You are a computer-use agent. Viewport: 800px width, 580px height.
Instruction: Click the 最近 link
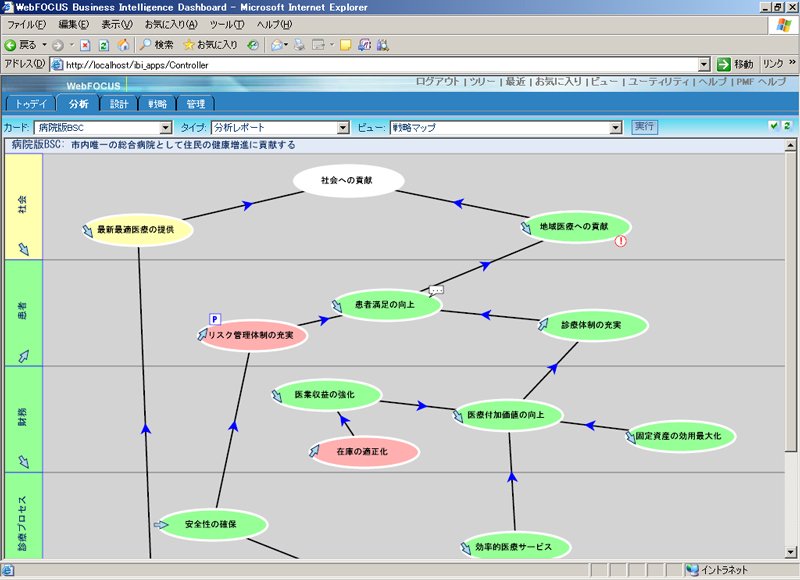click(x=515, y=82)
